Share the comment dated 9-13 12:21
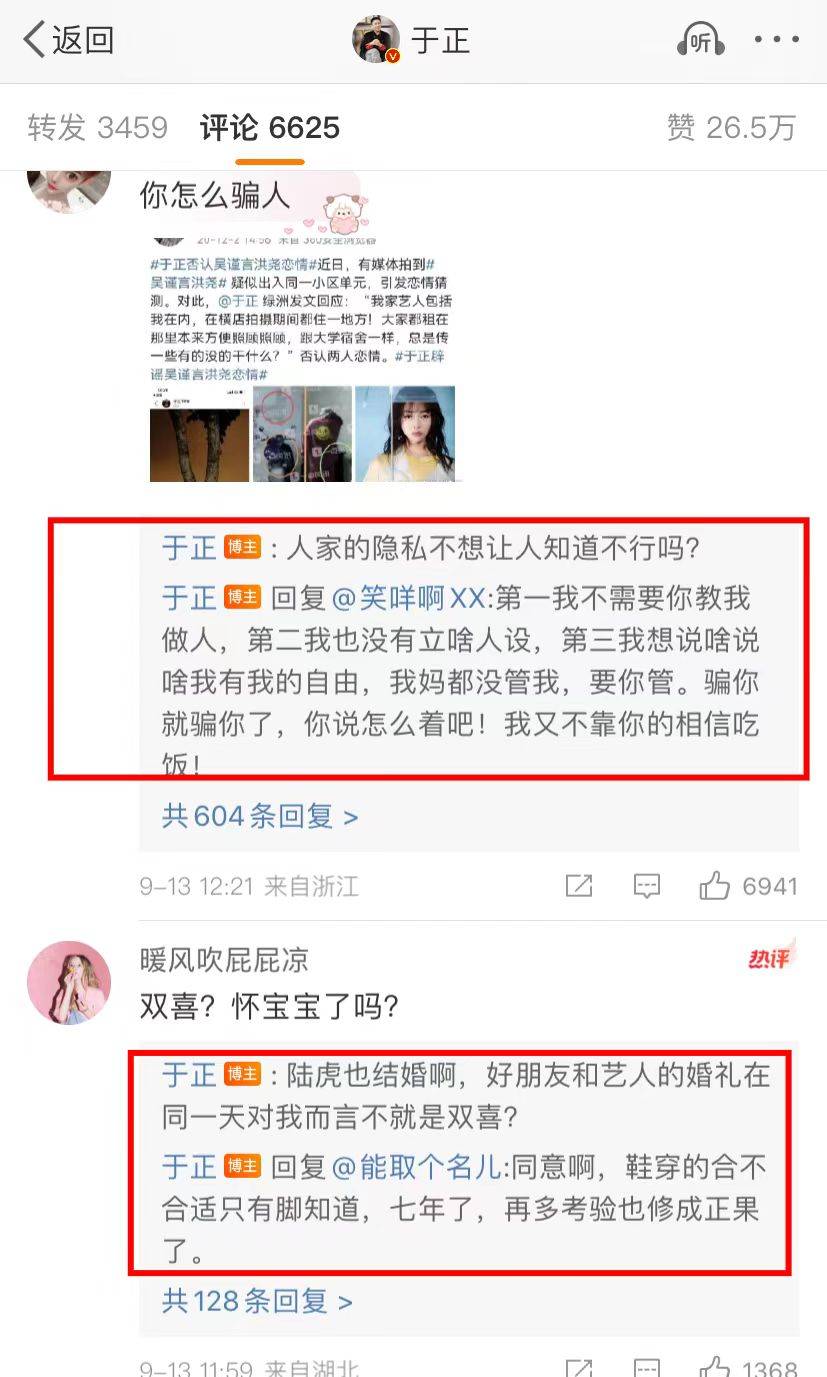 pyautogui.click(x=579, y=885)
